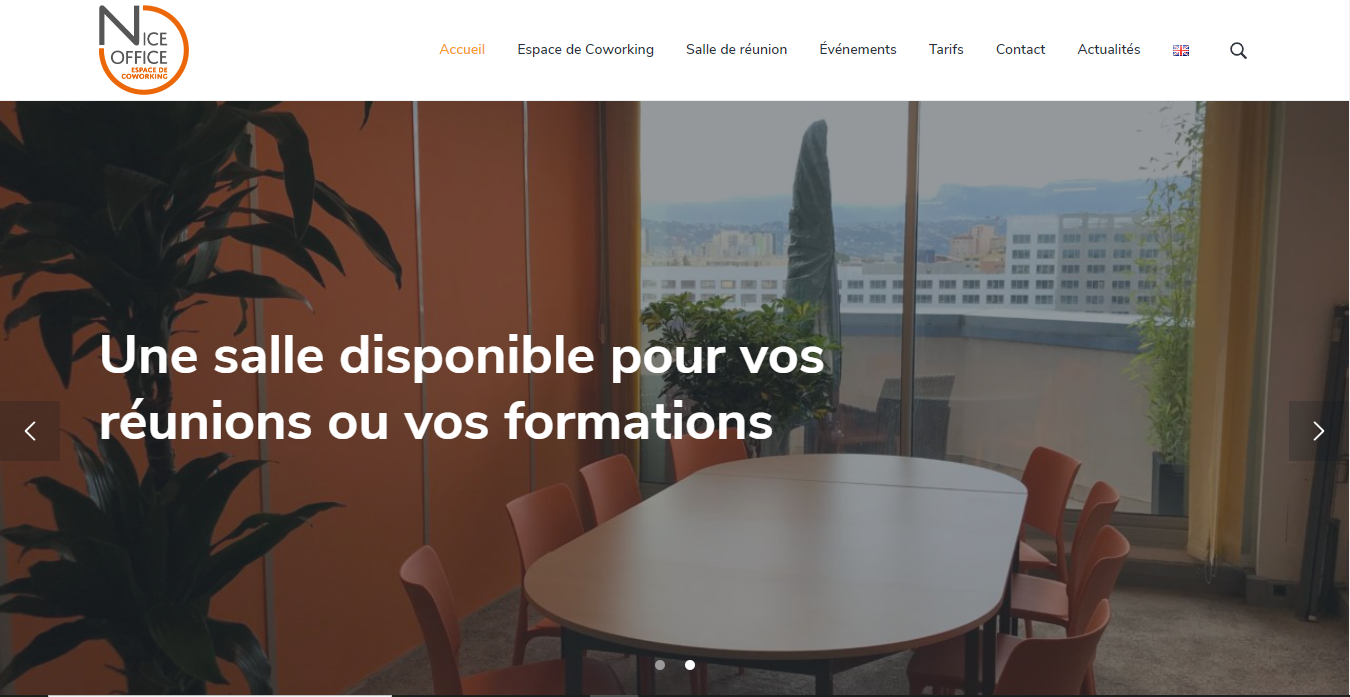Visit the Contact page link

pos(1020,49)
